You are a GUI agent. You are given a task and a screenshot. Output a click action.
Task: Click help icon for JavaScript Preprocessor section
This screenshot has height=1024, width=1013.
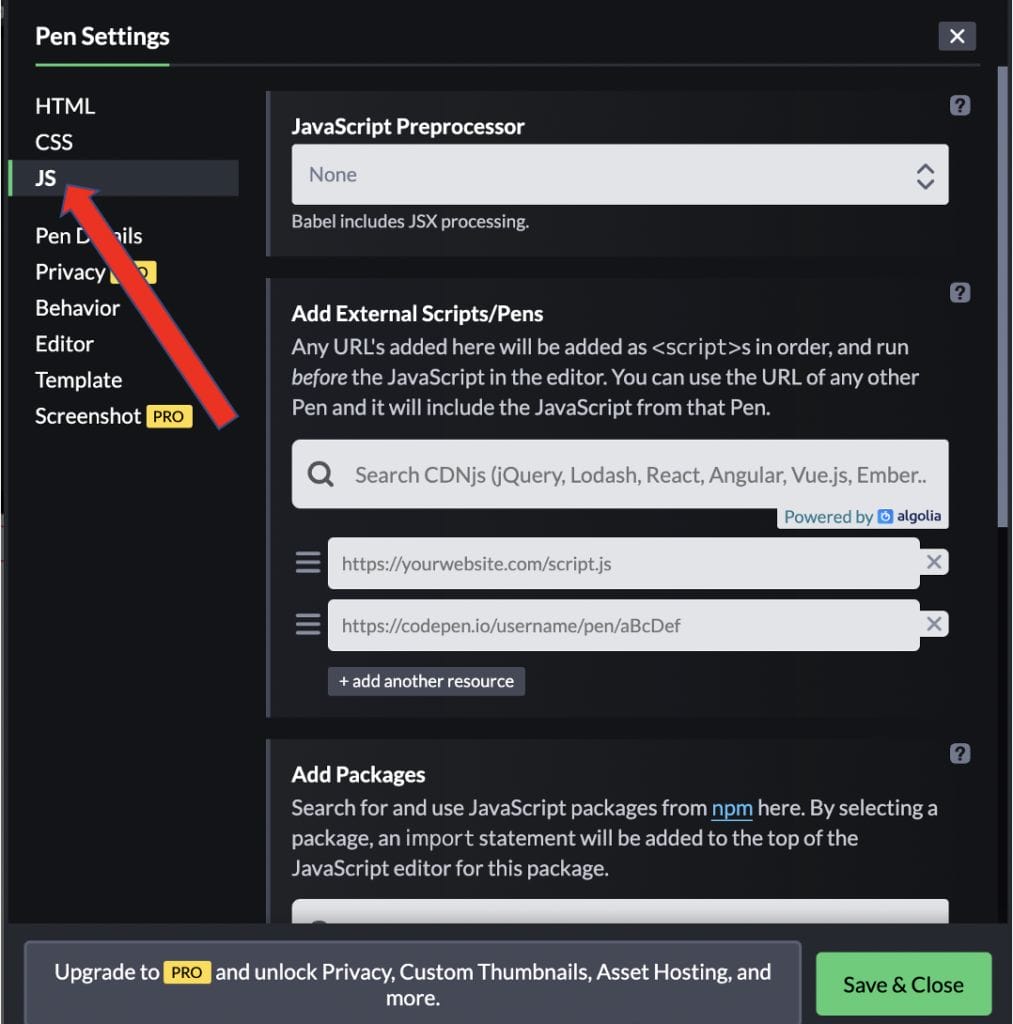[x=959, y=105]
